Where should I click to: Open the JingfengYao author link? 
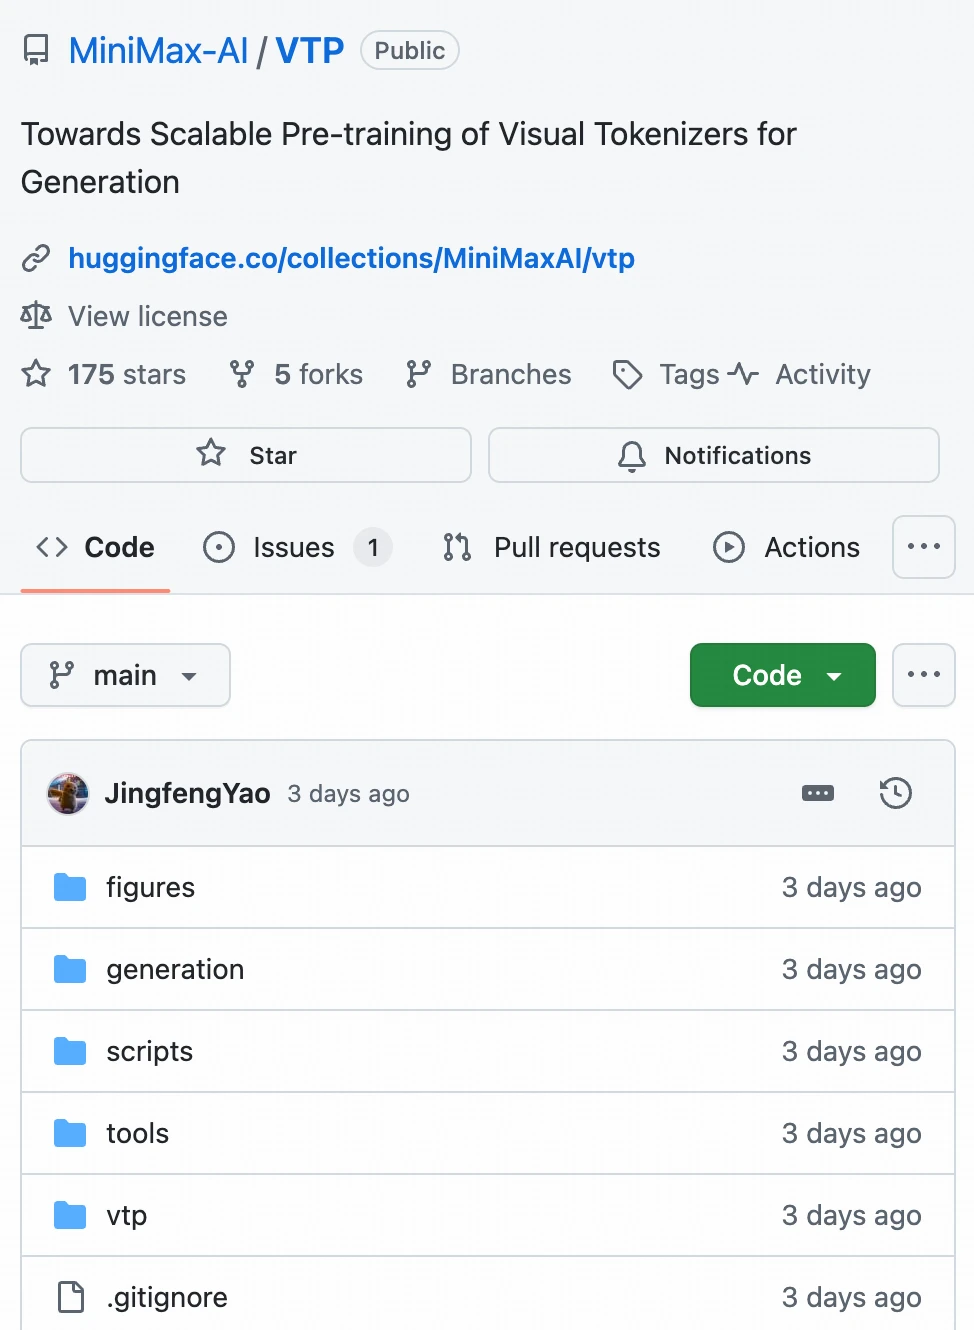tap(187, 793)
